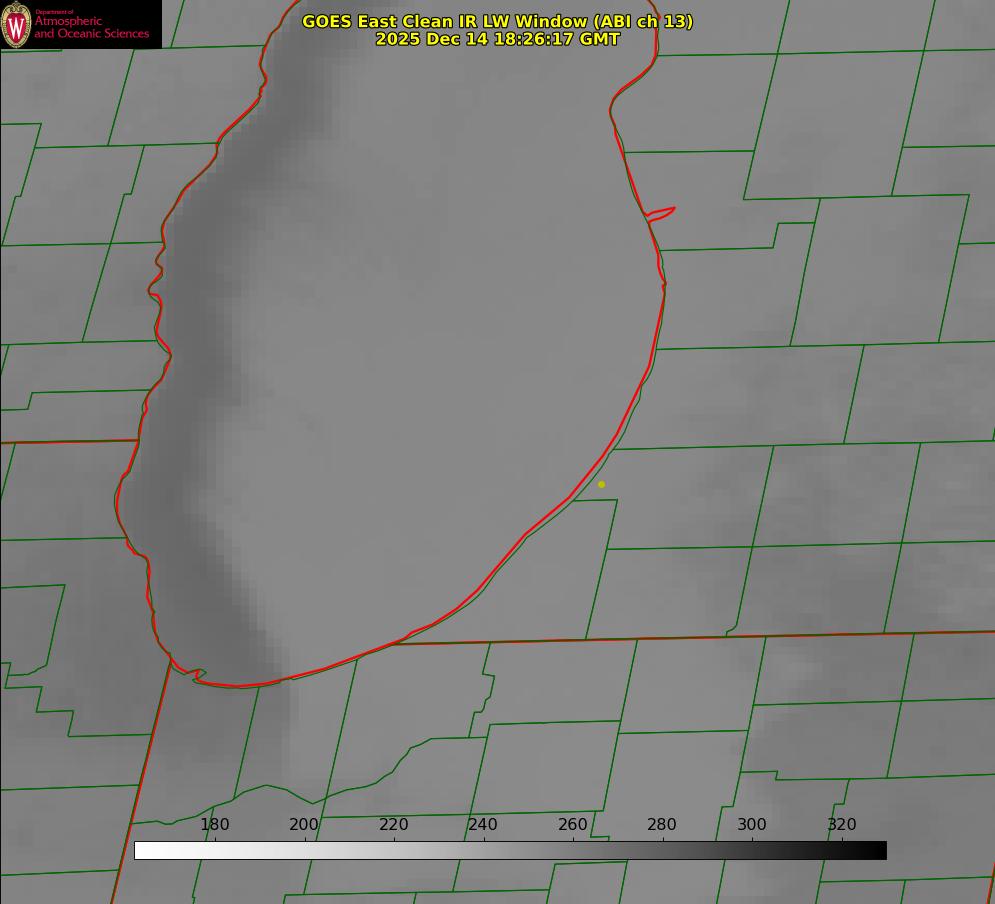This screenshot has width=995, height=904.
Task: Click the UW crest logo
Action: coord(17,25)
